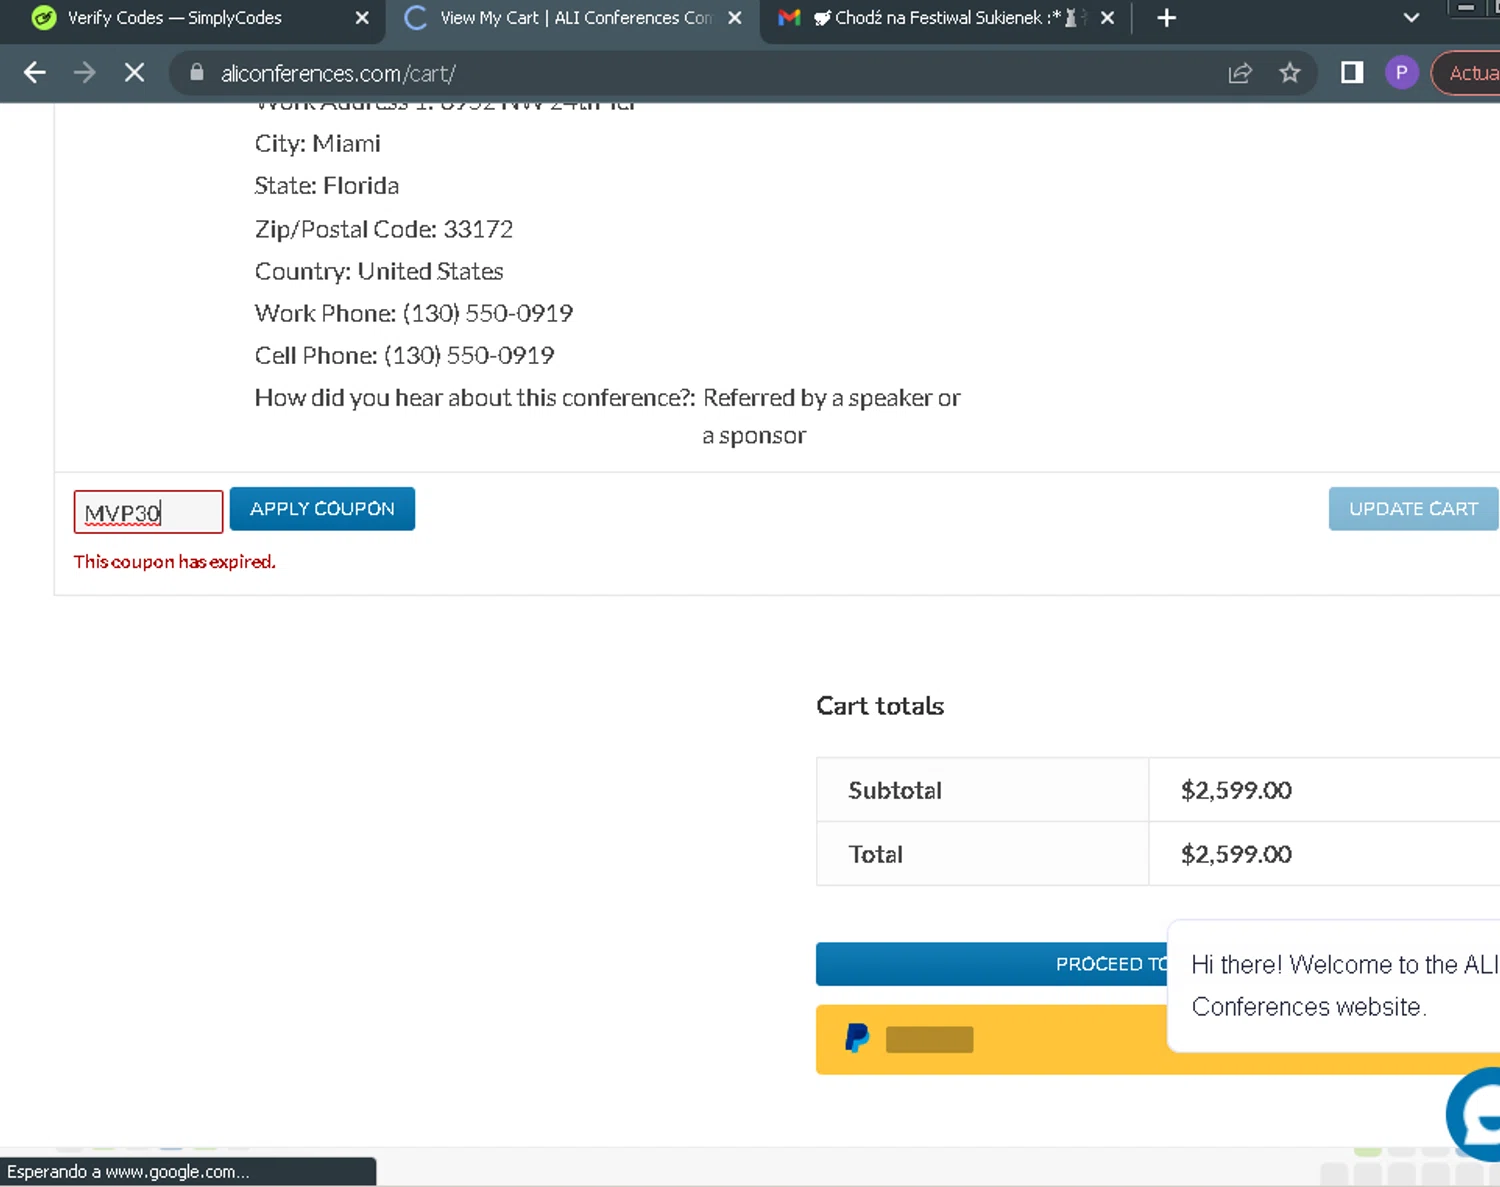
Task: Click the 'This coupon has expired.' error text
Action: tap(175, 562)
